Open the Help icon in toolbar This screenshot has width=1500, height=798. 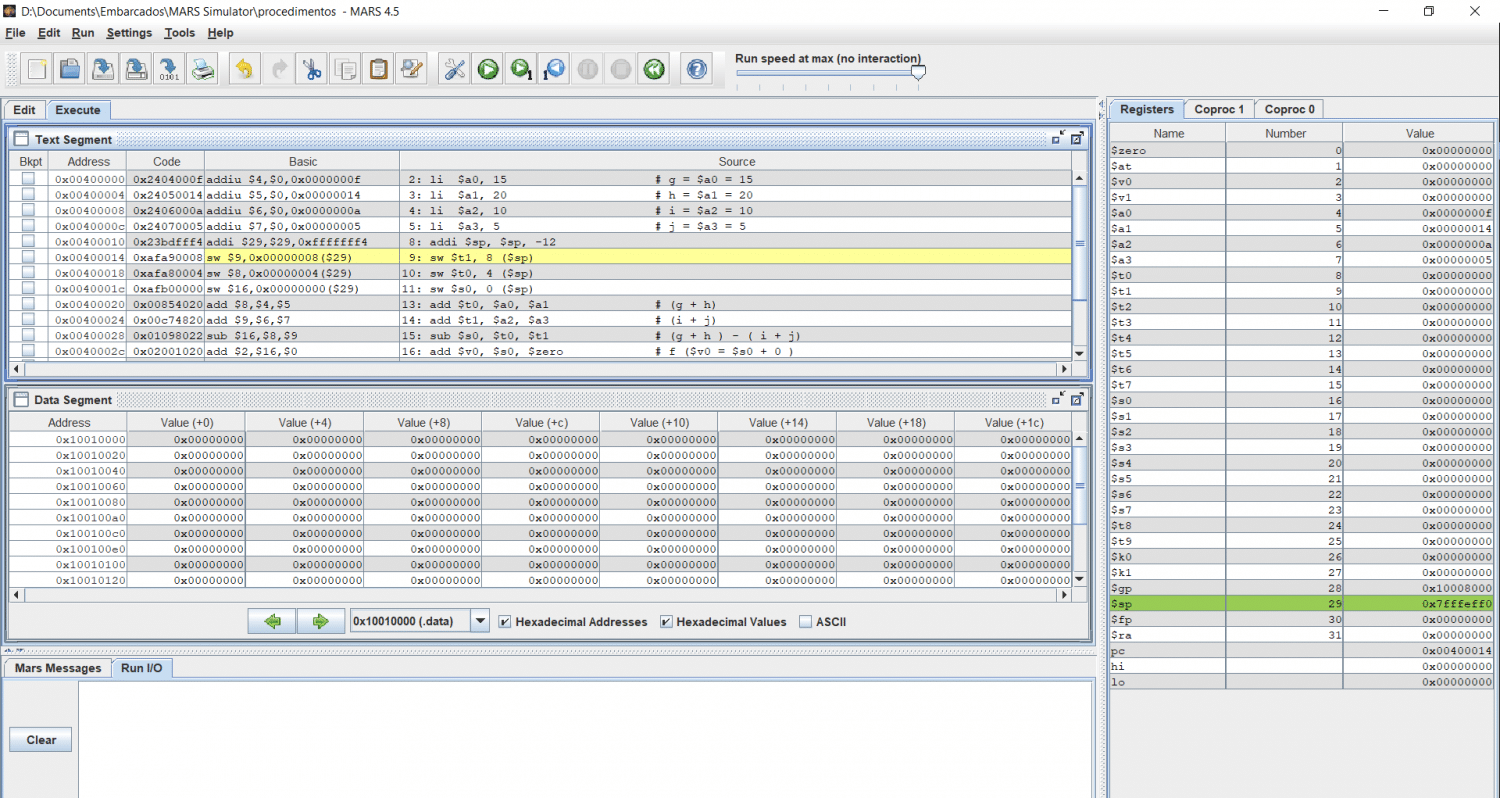(697, 69)
